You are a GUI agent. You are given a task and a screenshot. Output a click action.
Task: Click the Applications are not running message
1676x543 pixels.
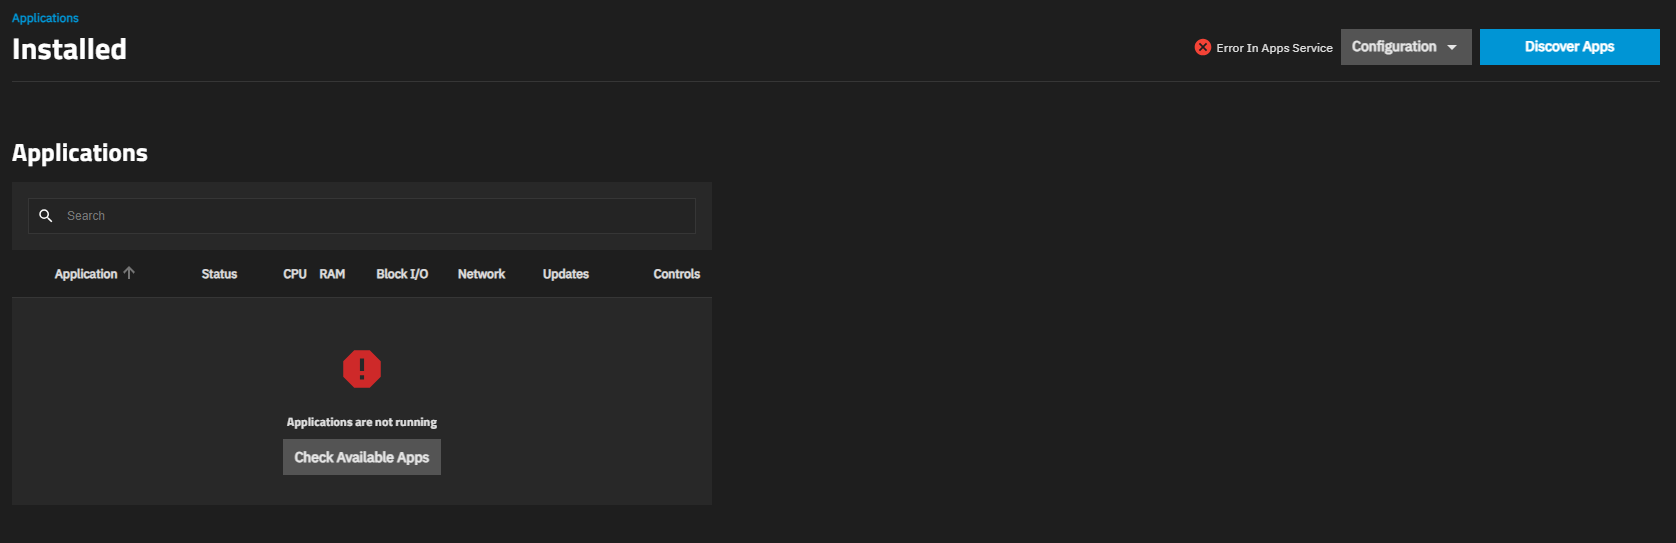coord(362,422)
